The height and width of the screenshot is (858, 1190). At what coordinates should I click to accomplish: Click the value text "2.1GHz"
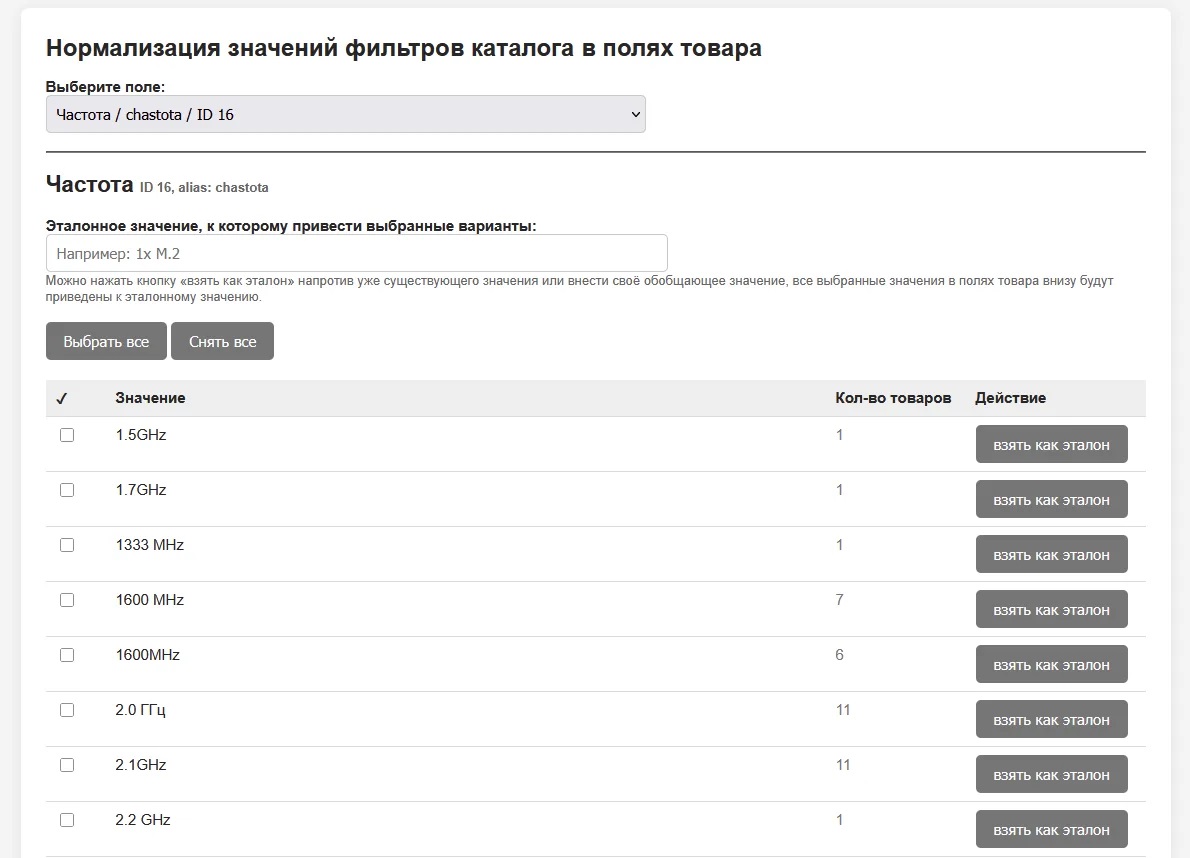pos(140,765)
